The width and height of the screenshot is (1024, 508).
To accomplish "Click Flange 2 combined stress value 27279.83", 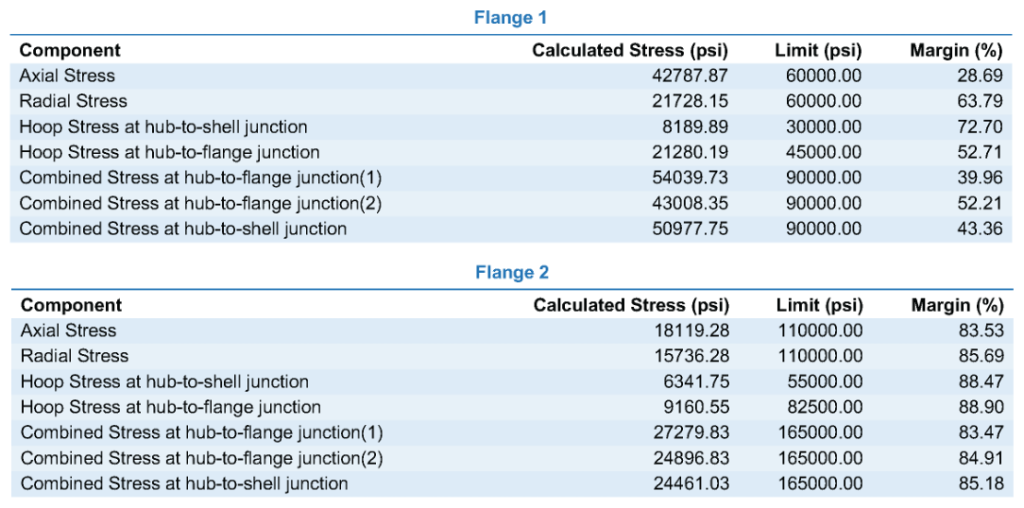I will 692,432.
